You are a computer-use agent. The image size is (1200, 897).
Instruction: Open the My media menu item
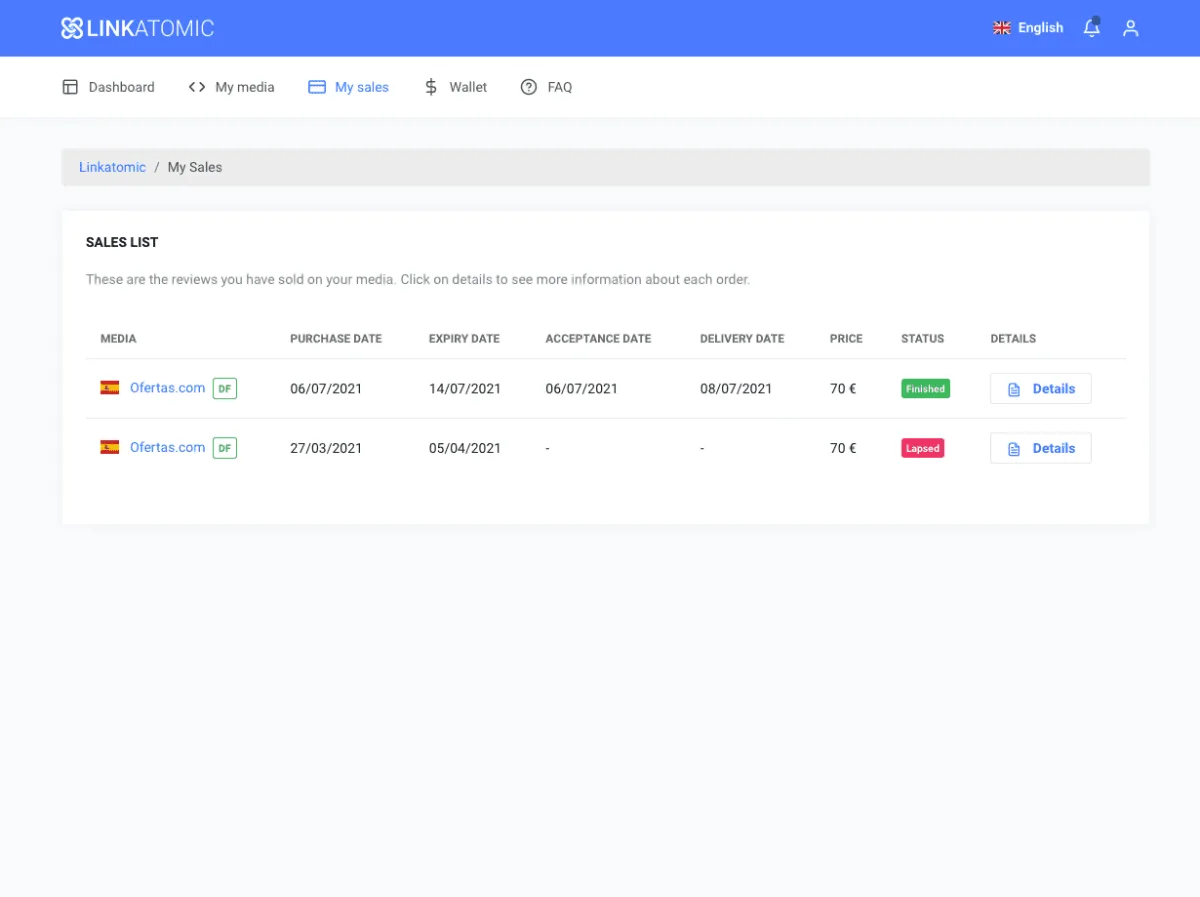pyautogui.click(x=231, y=87)
